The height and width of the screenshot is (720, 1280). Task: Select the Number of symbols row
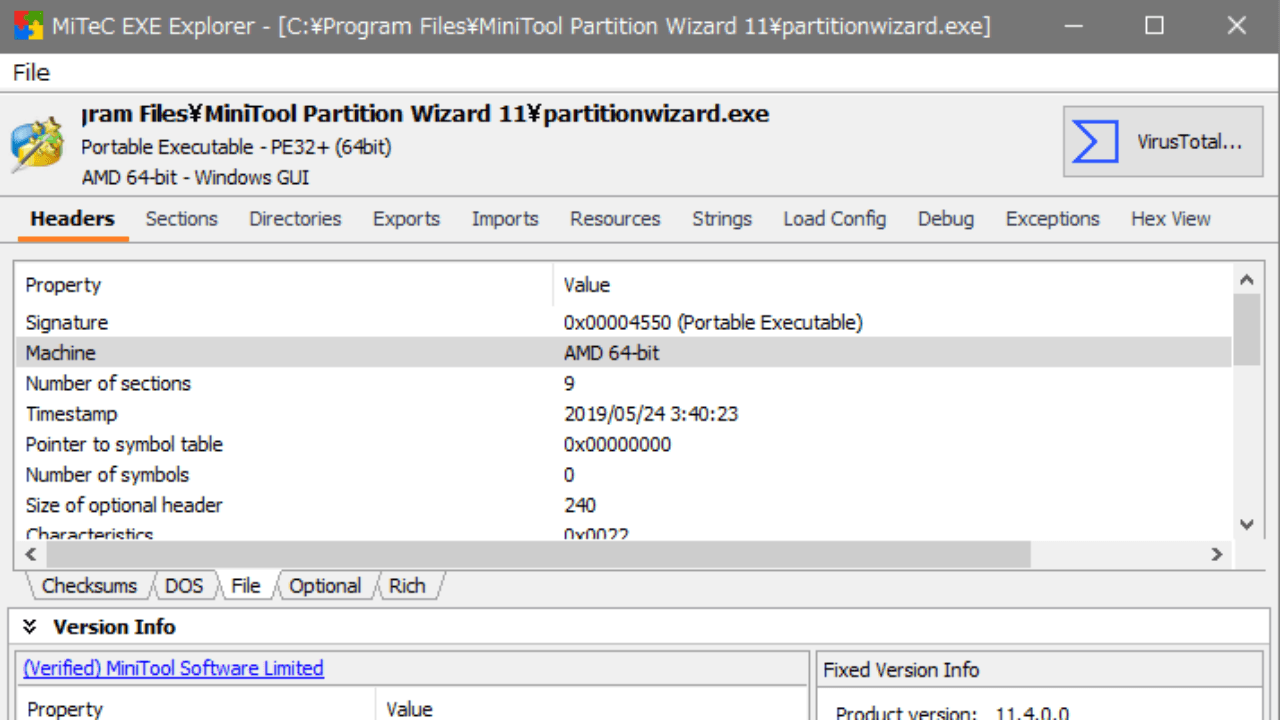pyautogui.click(x=624, y=475)
